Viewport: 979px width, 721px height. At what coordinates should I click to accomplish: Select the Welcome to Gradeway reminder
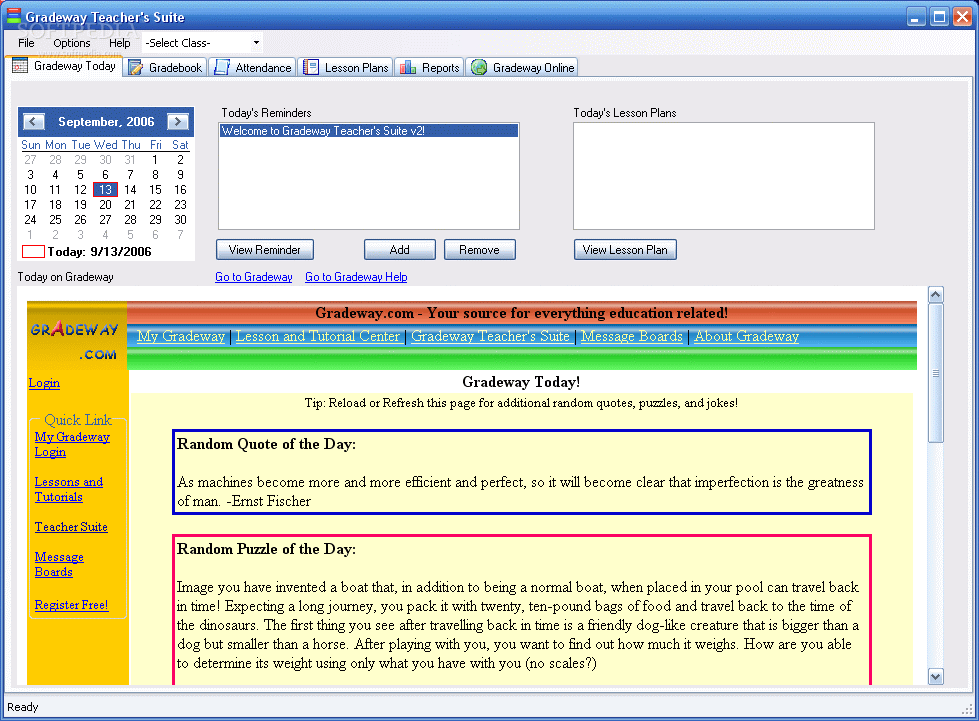pos(368,131)
